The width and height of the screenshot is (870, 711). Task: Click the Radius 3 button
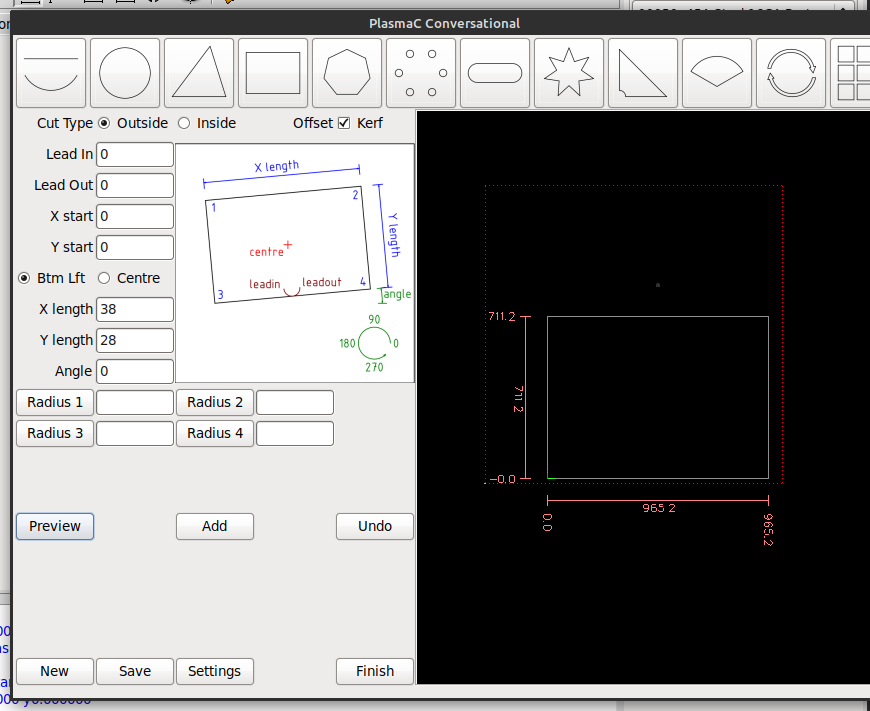pos(55,433)
